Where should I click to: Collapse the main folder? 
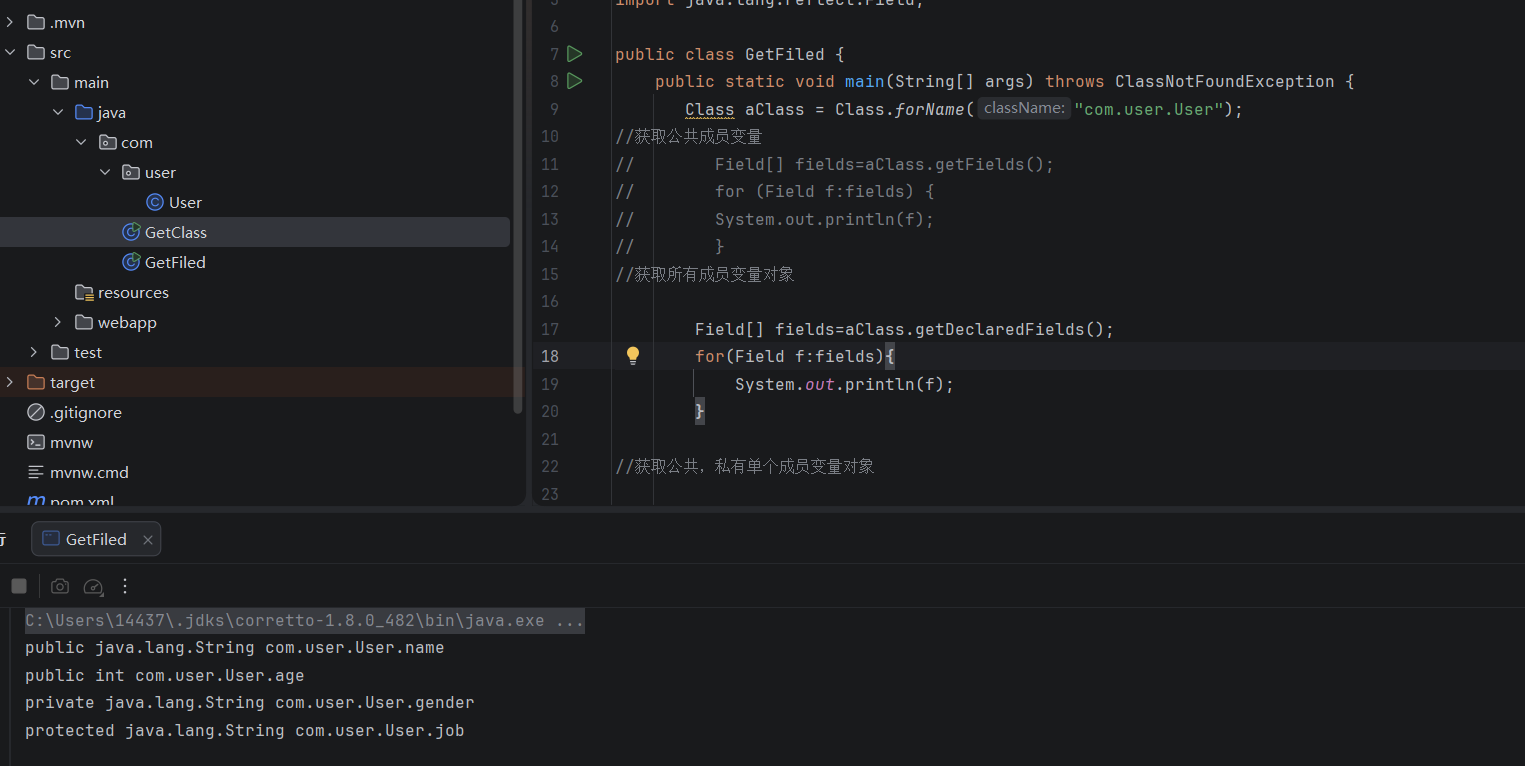34,82
